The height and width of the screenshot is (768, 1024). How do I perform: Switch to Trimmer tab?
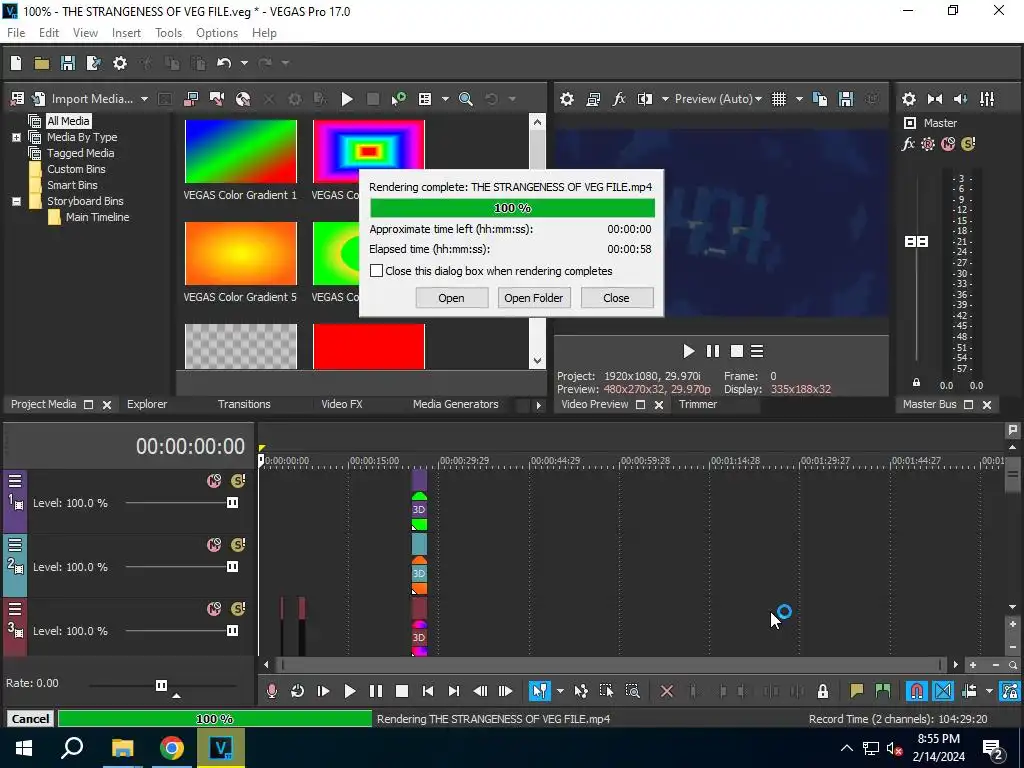point(697,404)
